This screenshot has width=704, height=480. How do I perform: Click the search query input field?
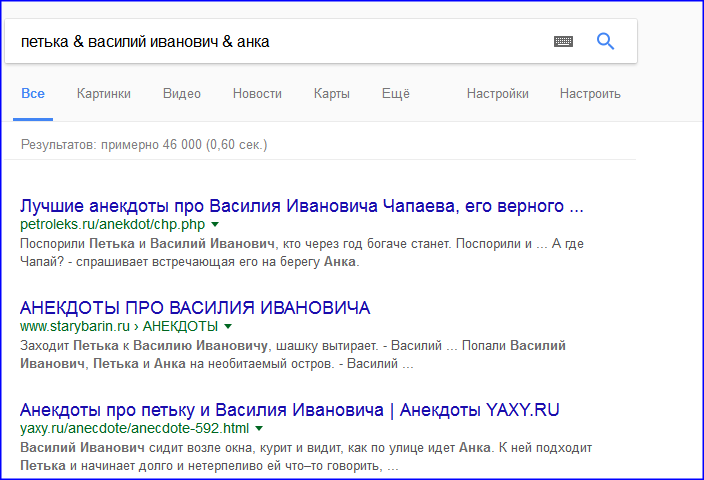click(270, 42)
